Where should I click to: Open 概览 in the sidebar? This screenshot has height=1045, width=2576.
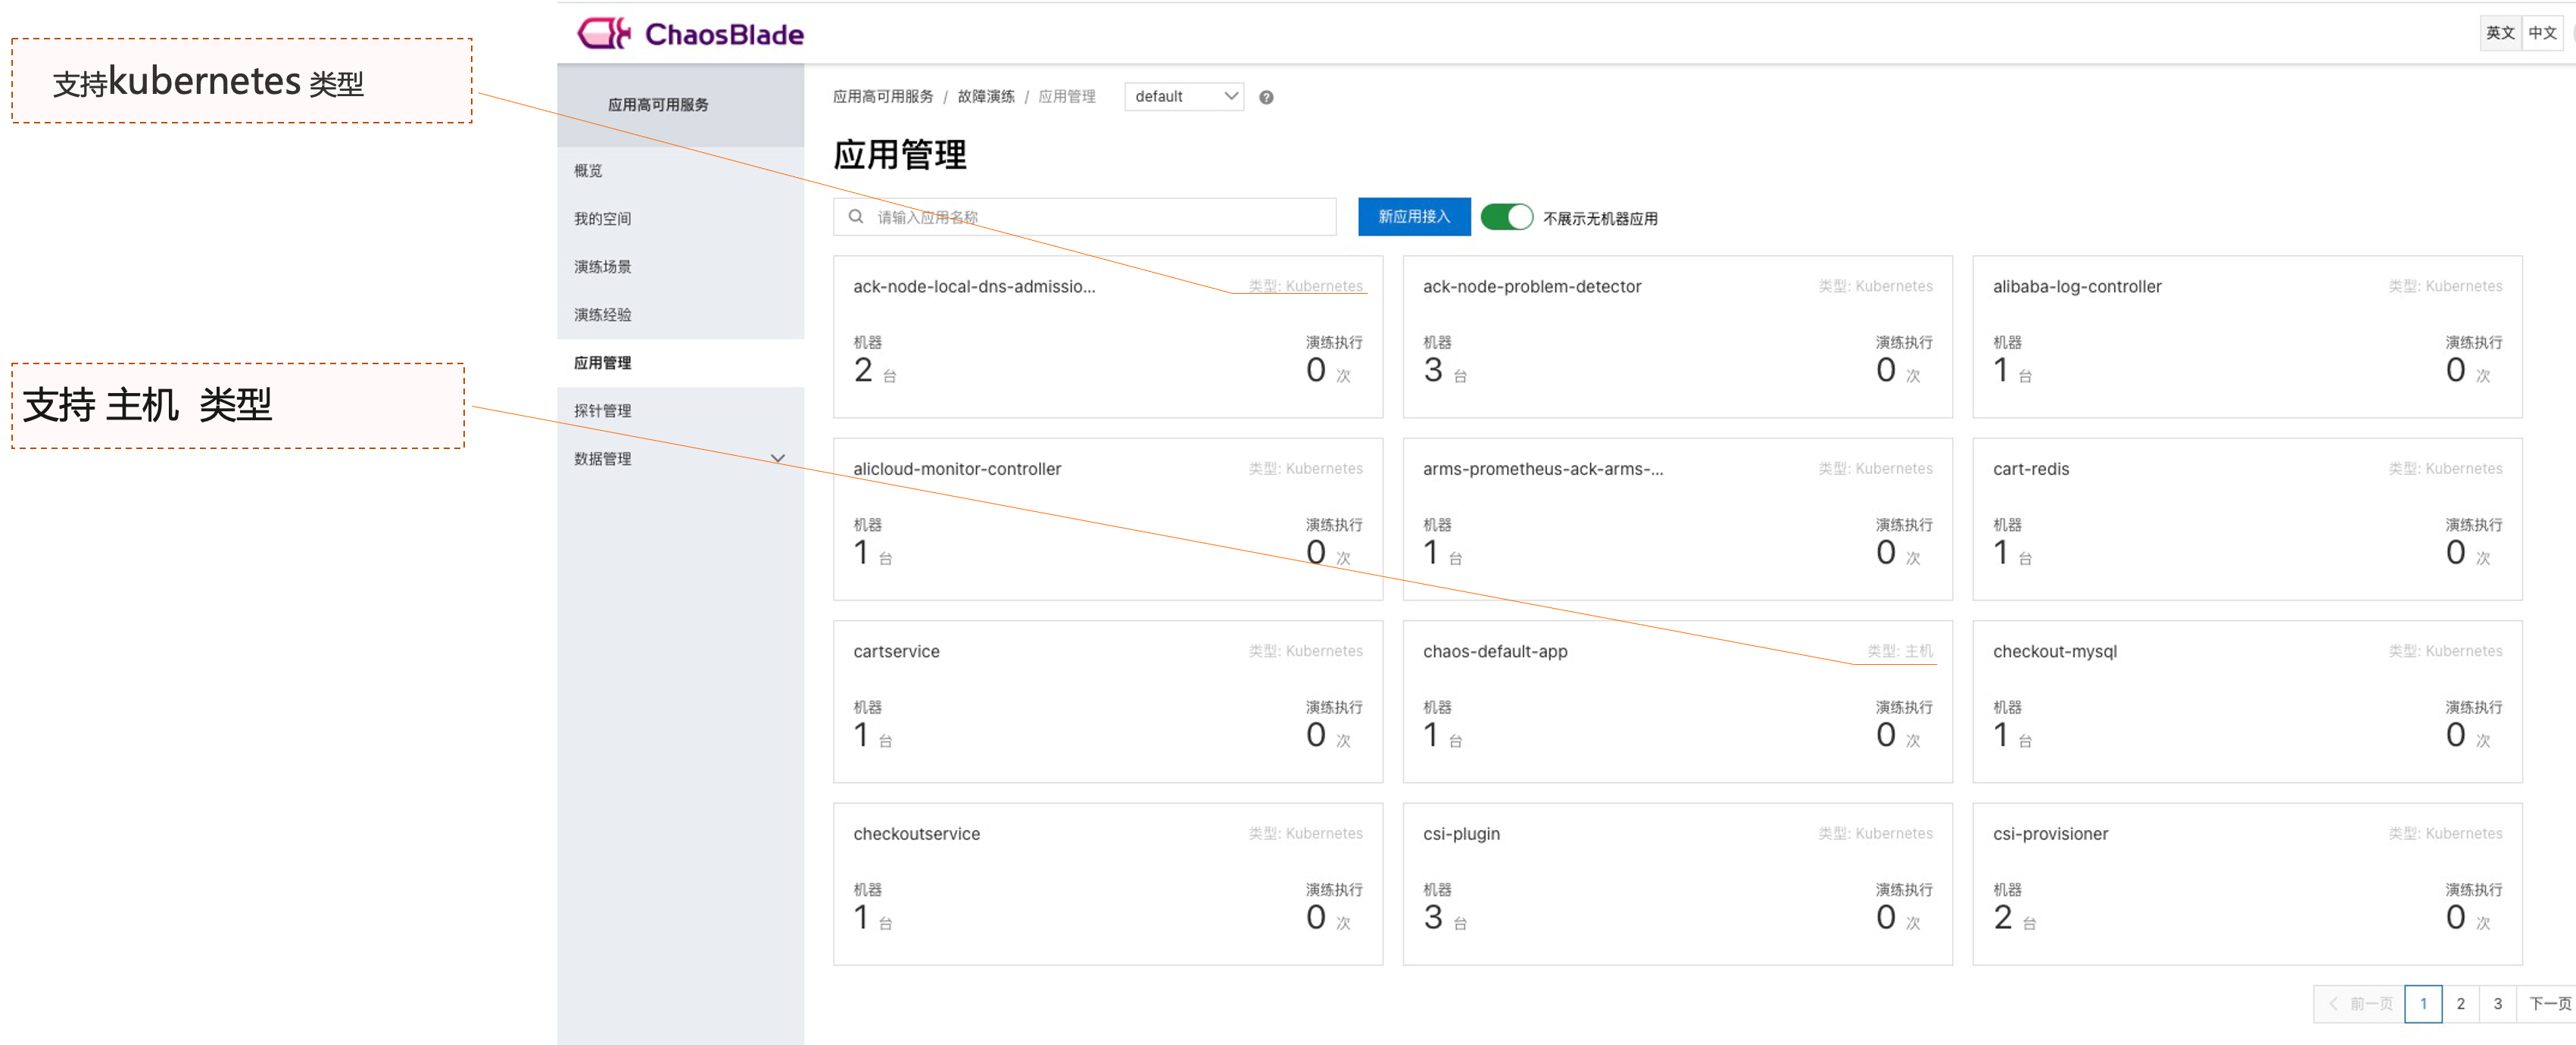[588, 171]
